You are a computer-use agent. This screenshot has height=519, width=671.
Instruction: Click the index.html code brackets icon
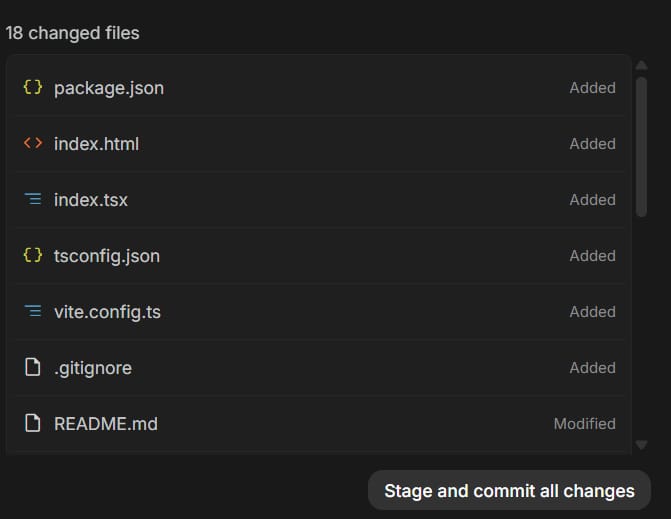pos(33,143)
